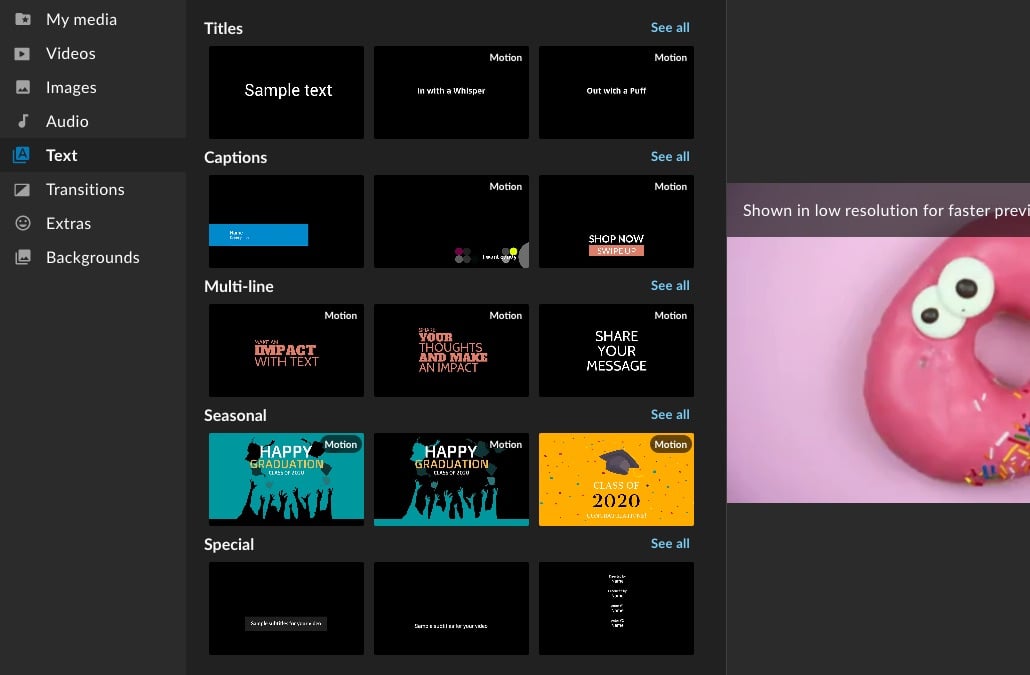Open the My media panel

coord(80,19)
